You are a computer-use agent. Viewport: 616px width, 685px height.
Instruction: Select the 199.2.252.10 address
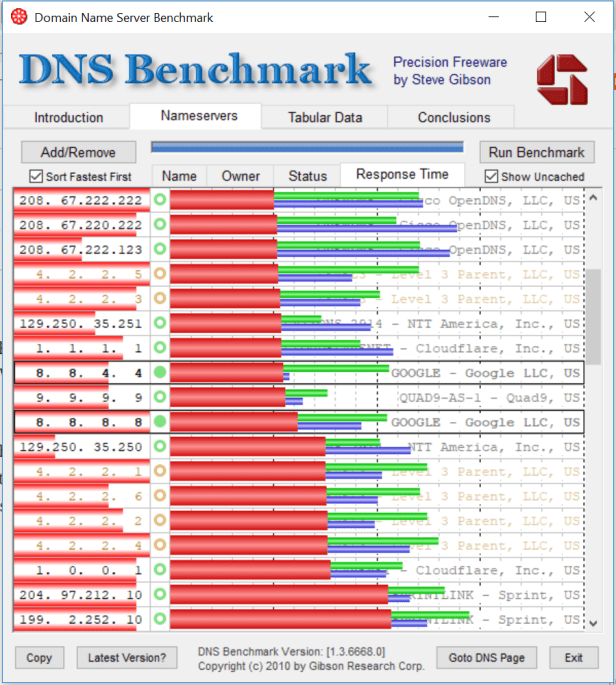[81, 620]
